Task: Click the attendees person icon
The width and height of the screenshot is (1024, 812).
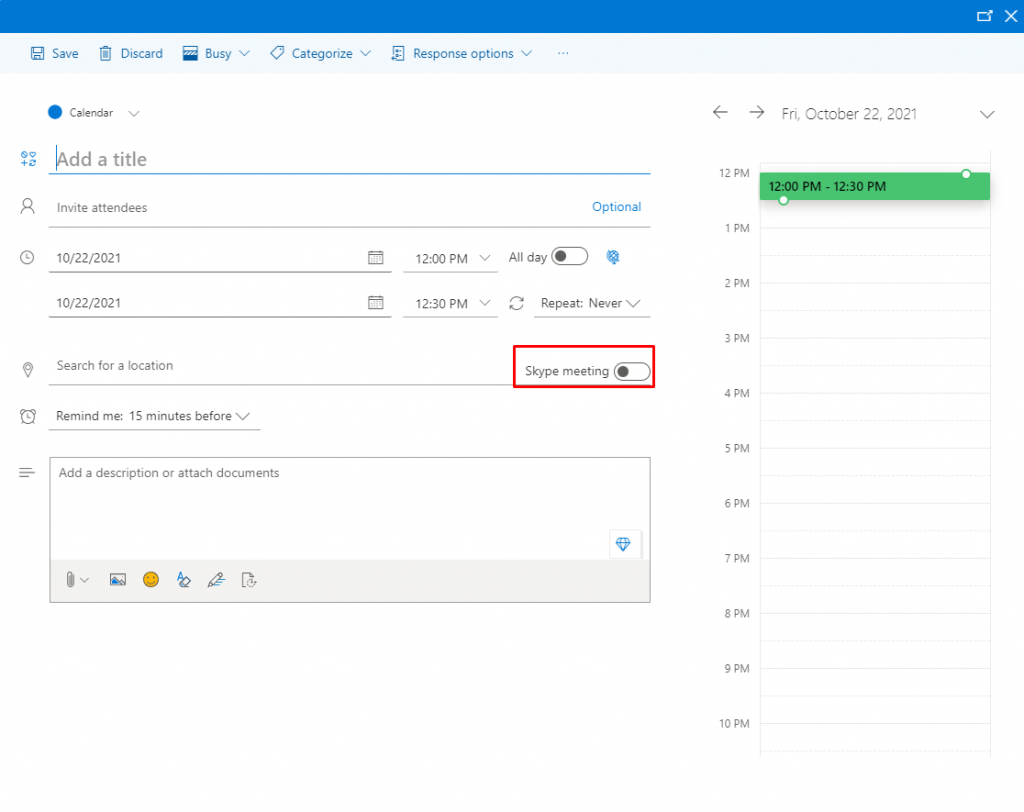Action: tap(27, 206)
